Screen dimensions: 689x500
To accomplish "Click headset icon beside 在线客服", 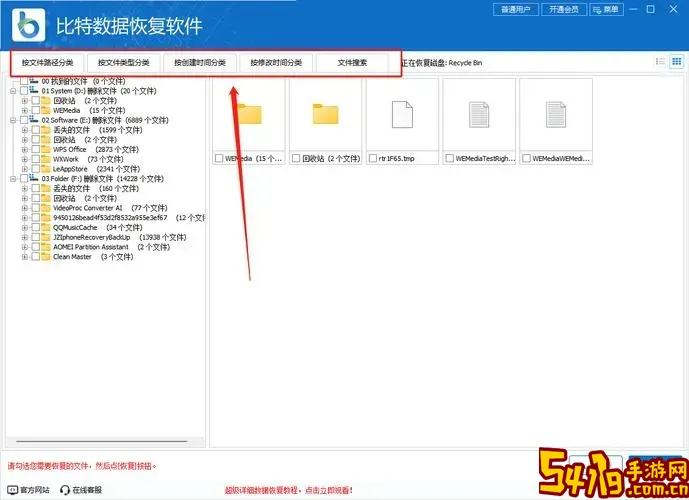I will [65, 489].
